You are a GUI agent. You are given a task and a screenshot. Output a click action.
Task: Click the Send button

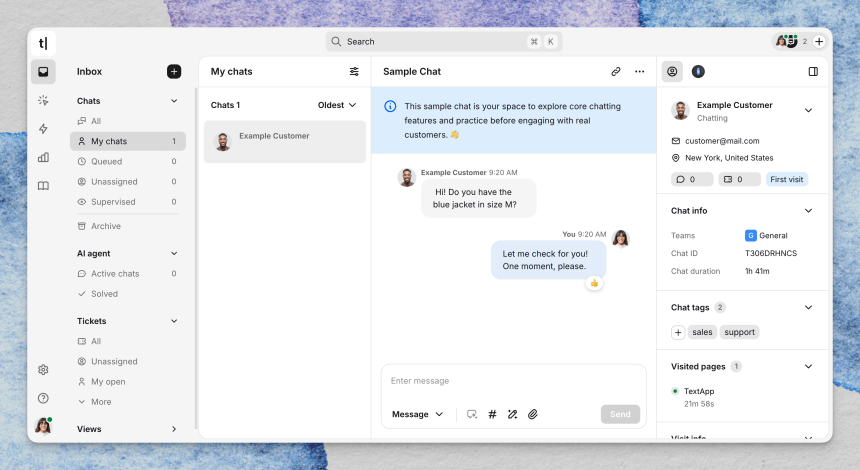pos(620,414)
